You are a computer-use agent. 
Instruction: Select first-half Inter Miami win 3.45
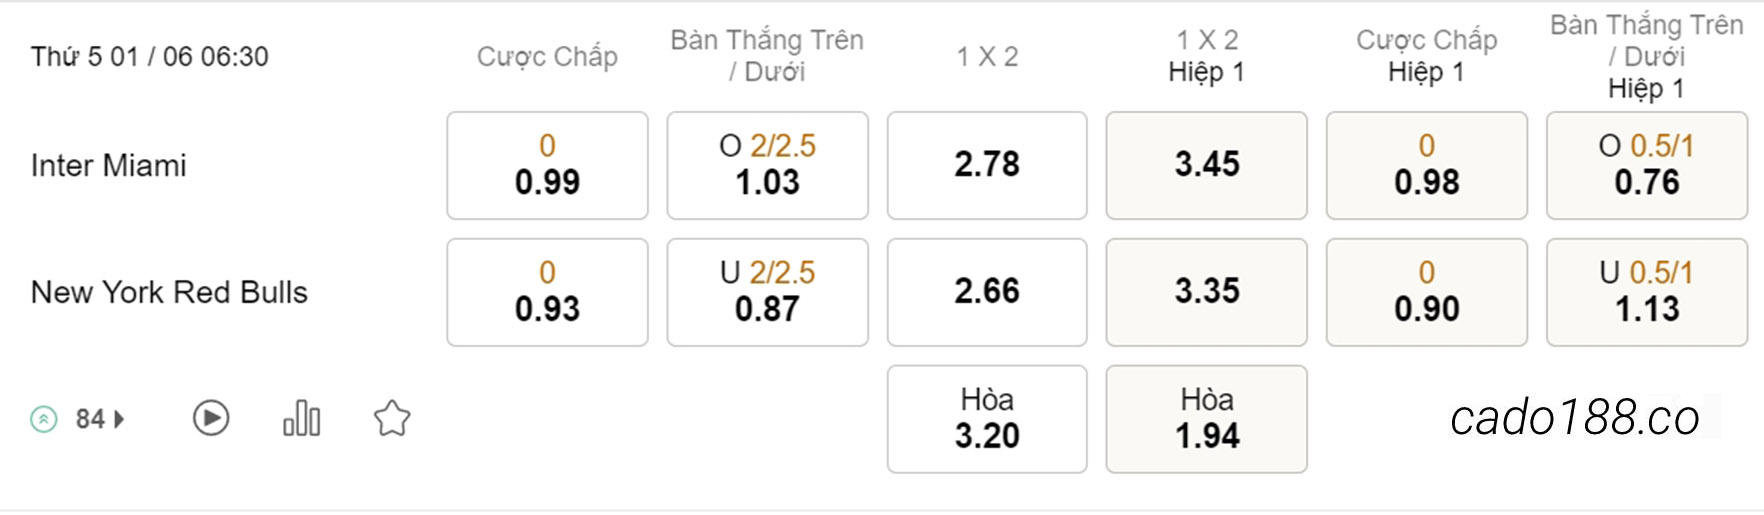1206,165
